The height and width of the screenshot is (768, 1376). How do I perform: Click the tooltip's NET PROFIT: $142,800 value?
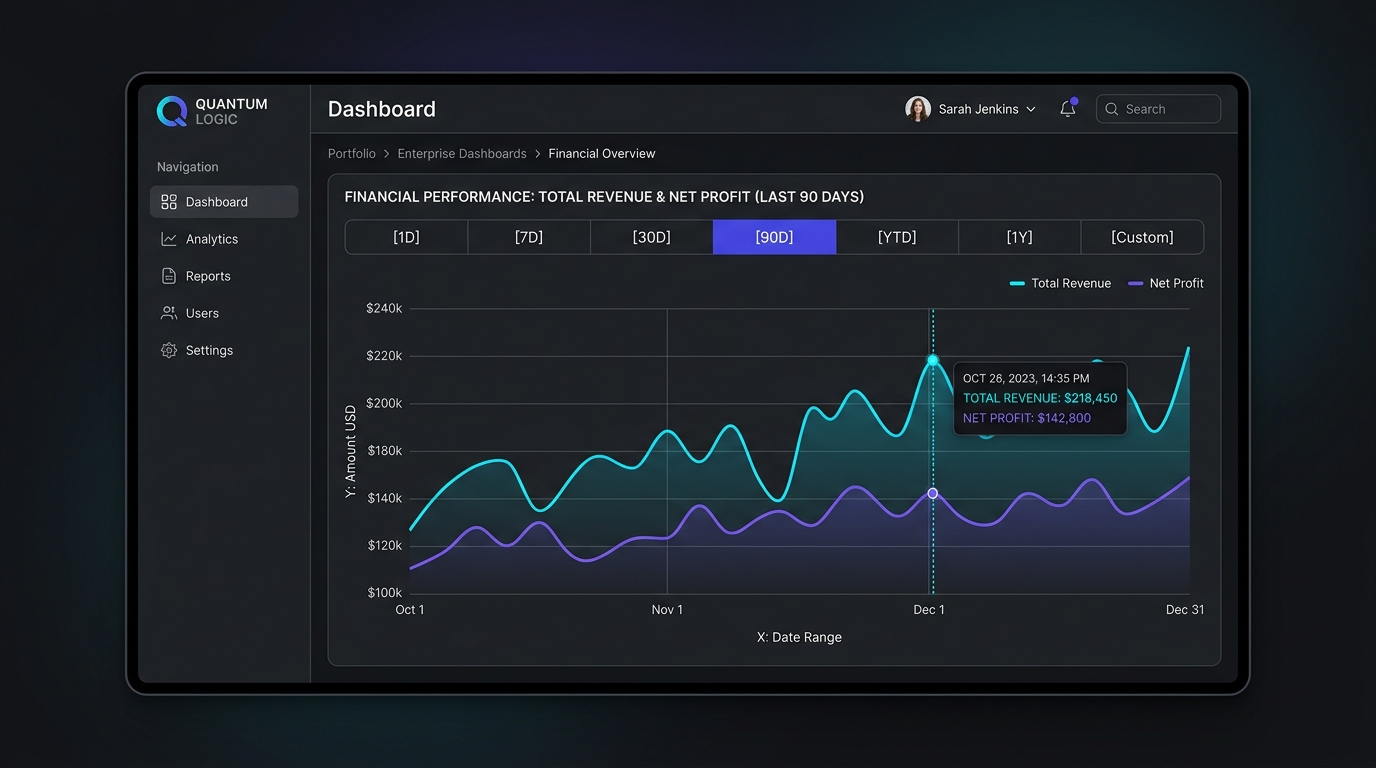click(1027, 418)
